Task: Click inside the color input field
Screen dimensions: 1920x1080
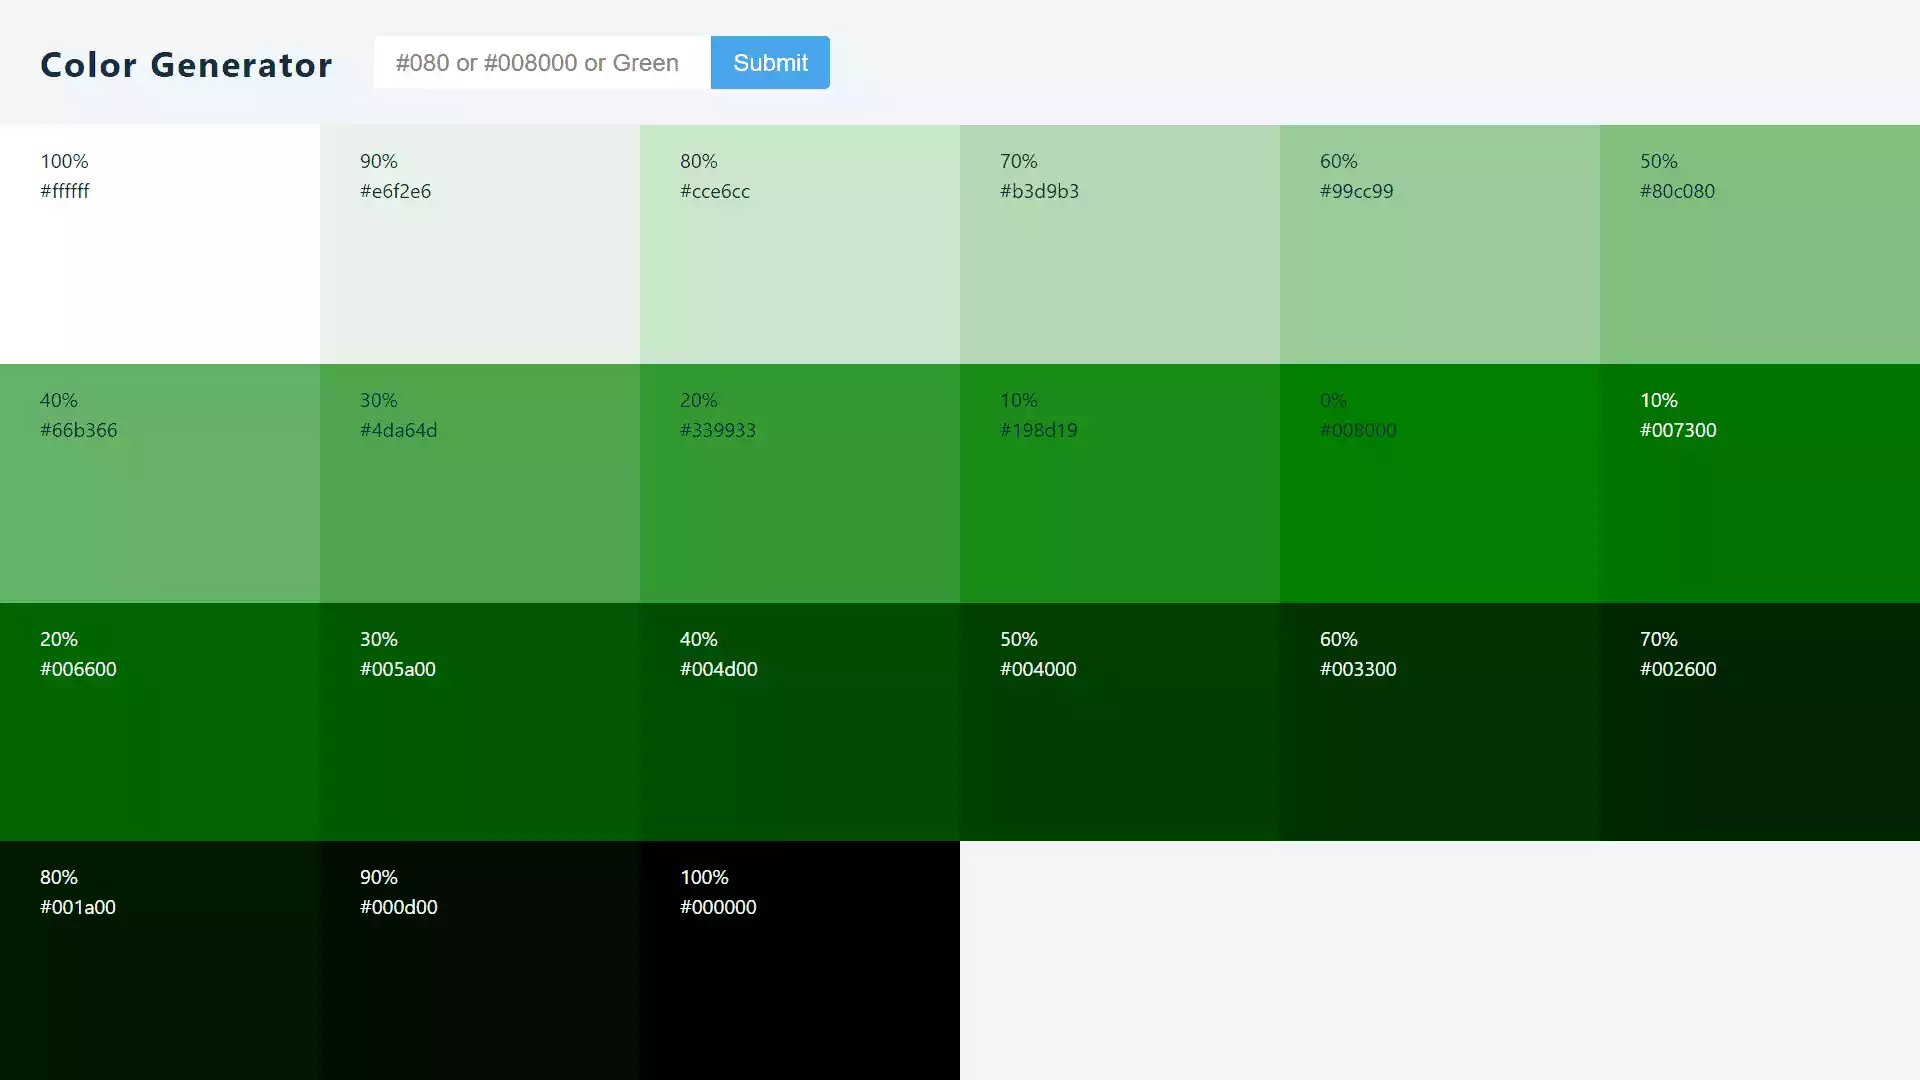Action: coord(540,62)
